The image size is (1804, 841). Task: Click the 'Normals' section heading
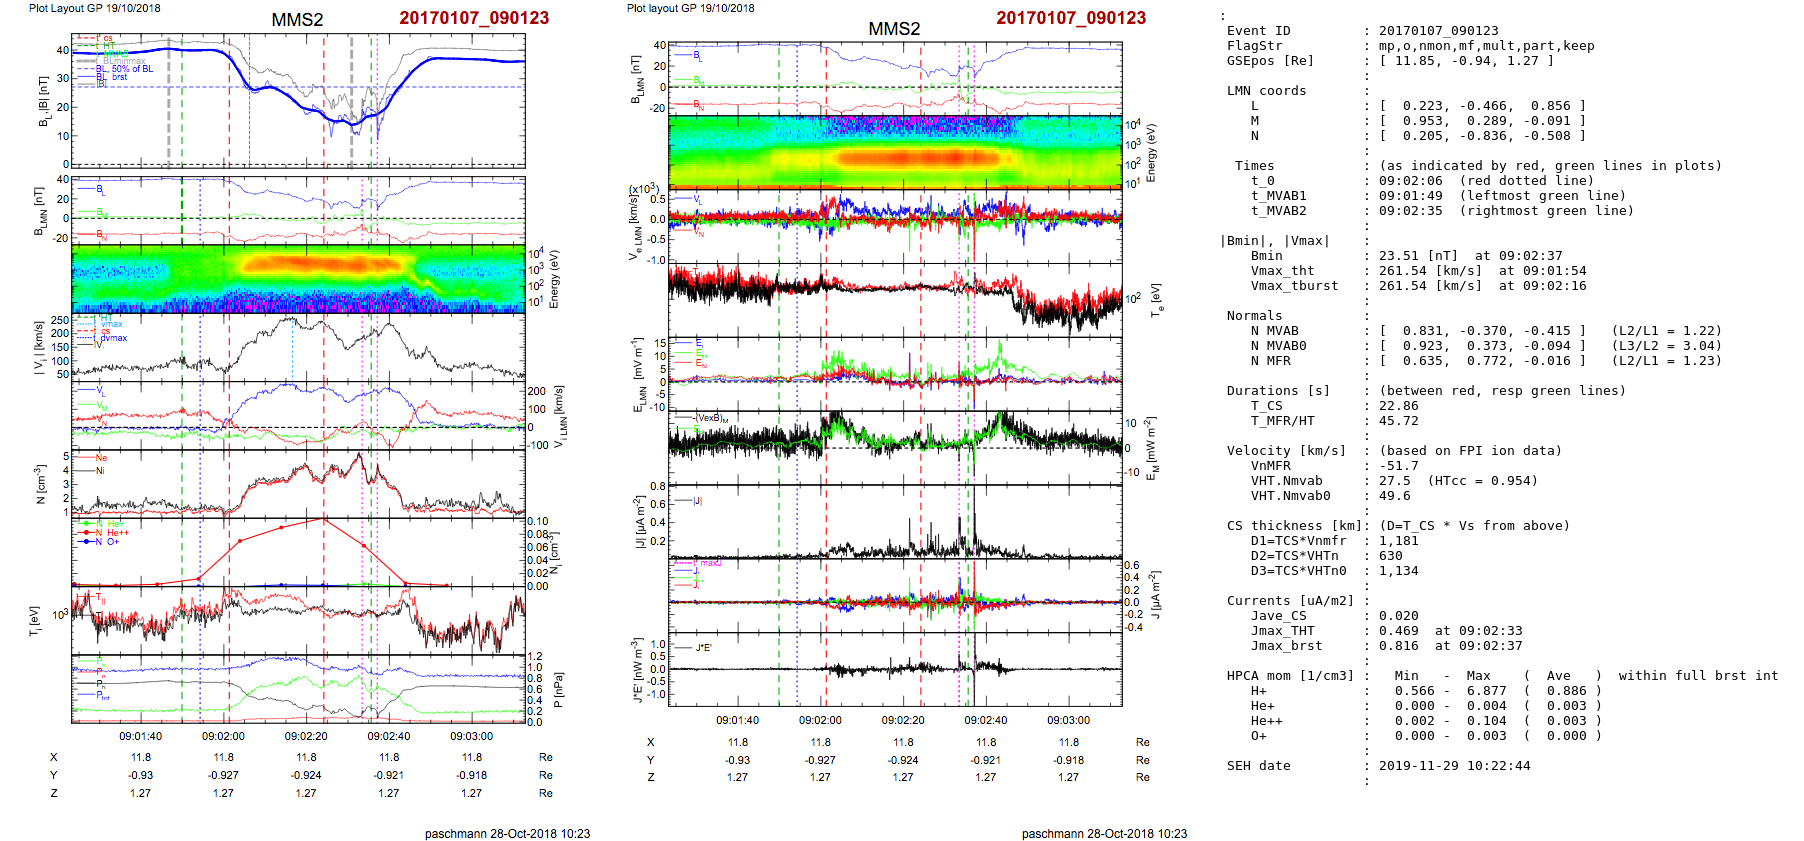point(1254,316)
